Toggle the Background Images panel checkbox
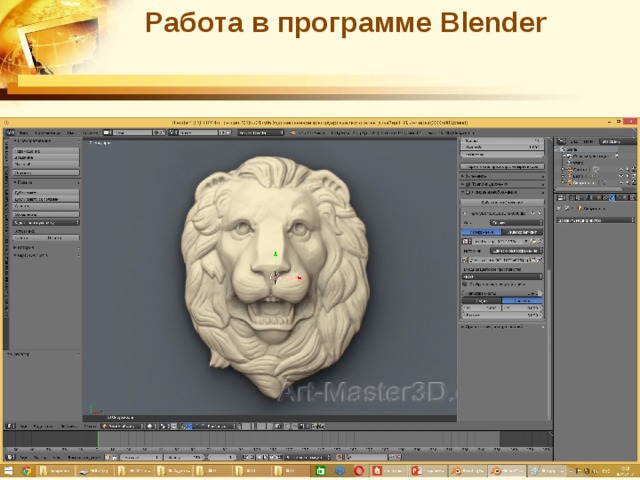Image resolution: width=640 pixels, height=480 pixels. click(x=468, y=192)
